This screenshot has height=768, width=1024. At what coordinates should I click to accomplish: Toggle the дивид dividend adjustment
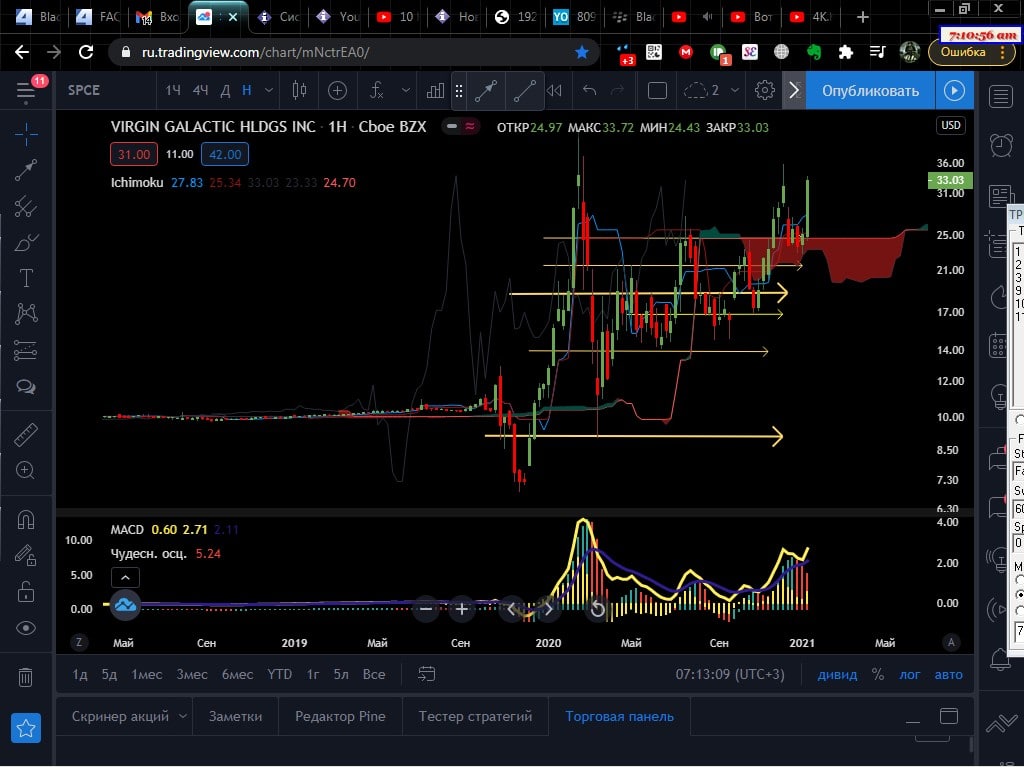[x=837, y=675]
